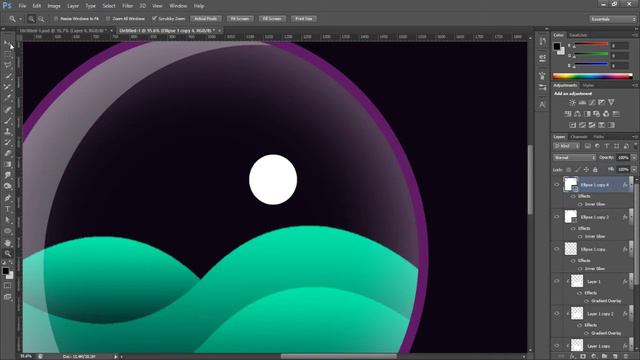Open the Color panel options menu
The image size is (640, 360).
[x=635, y=36]
